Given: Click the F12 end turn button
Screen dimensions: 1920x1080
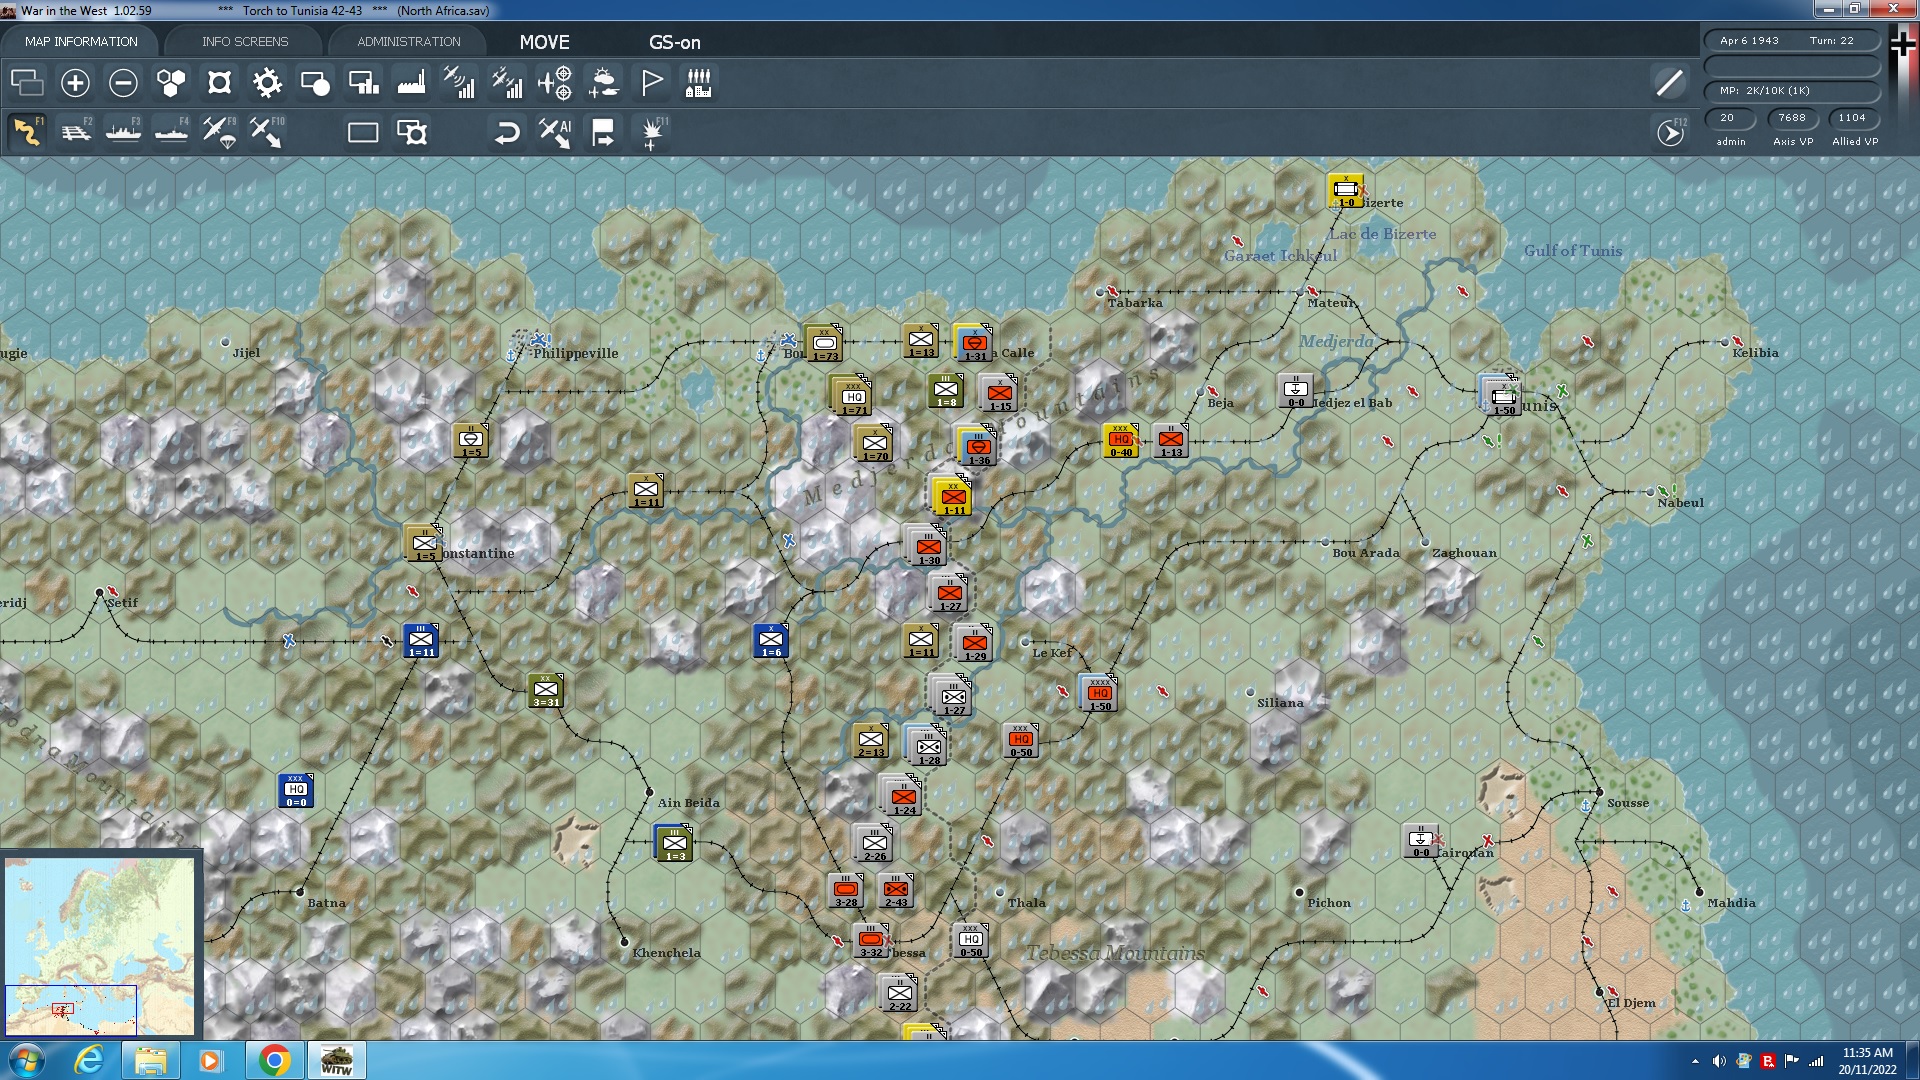Looking at the screenshot, I should pyautogui.click(x=1670, y=132).
